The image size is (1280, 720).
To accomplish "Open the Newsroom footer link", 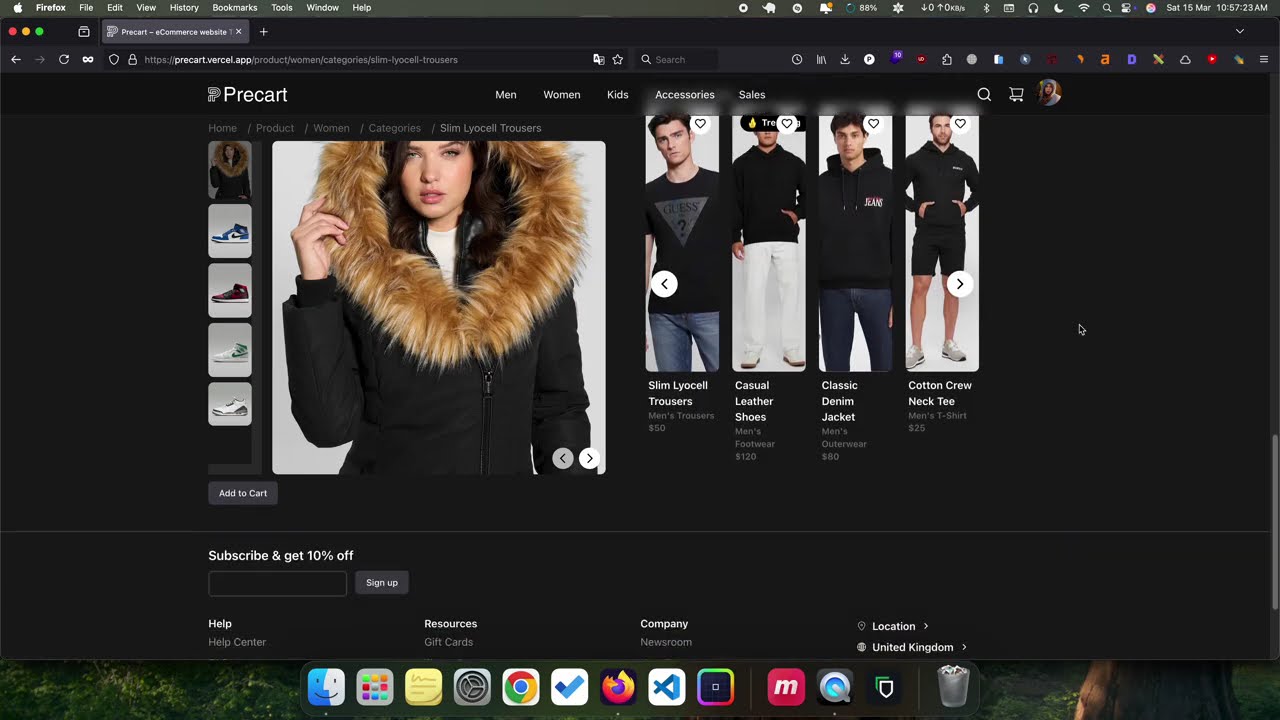I will click(x=666, y=642).
